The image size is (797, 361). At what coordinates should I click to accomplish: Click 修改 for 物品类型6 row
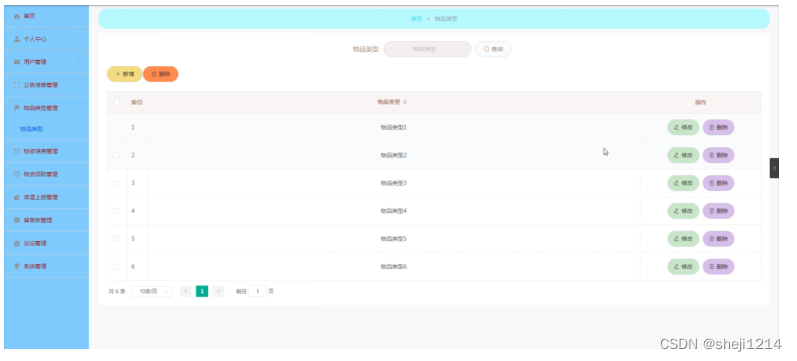tap(683, 267)
